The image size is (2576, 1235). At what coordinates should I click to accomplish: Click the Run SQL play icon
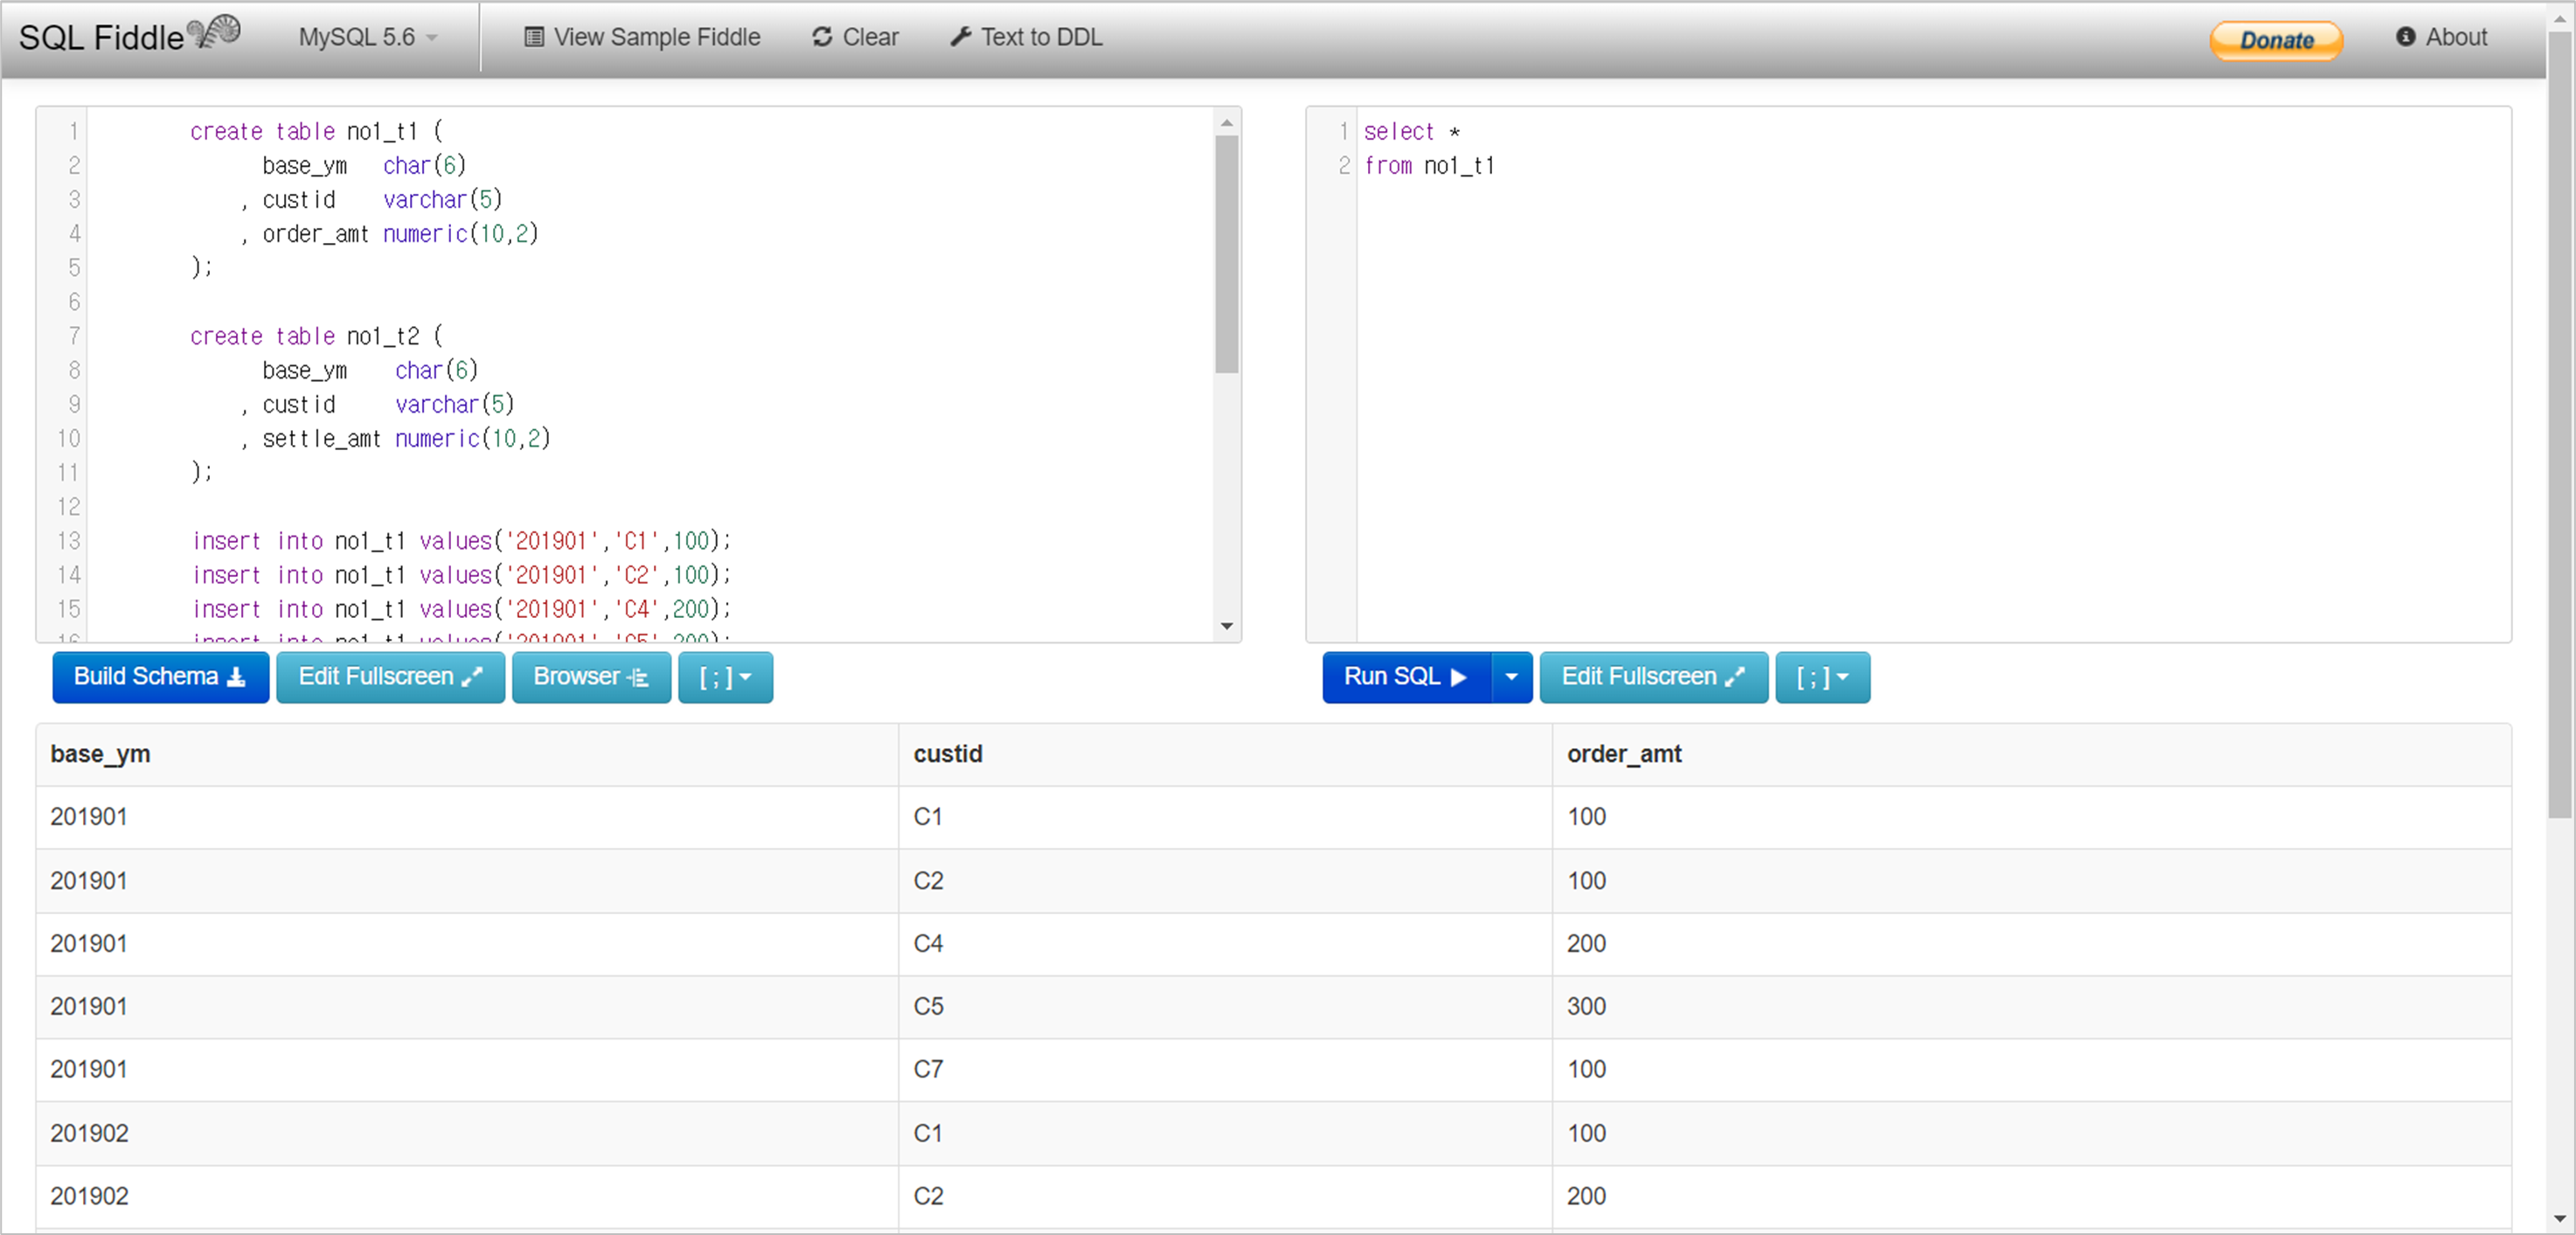point(1458,677)
